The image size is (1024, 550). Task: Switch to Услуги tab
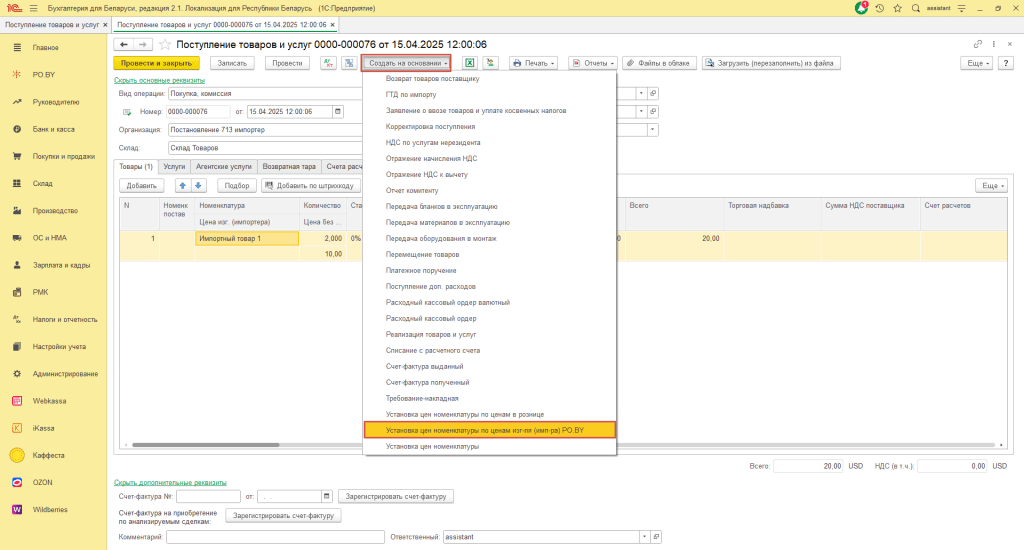tap(174, 167)
